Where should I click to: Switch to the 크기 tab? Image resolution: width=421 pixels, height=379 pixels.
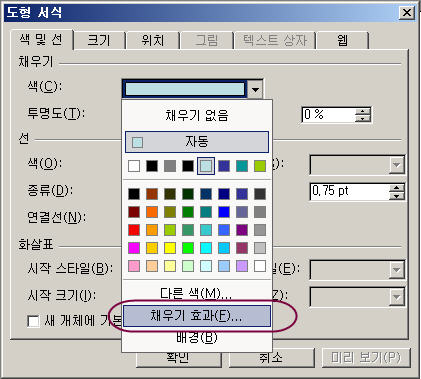pyautogui.click(x=99, y=40)
